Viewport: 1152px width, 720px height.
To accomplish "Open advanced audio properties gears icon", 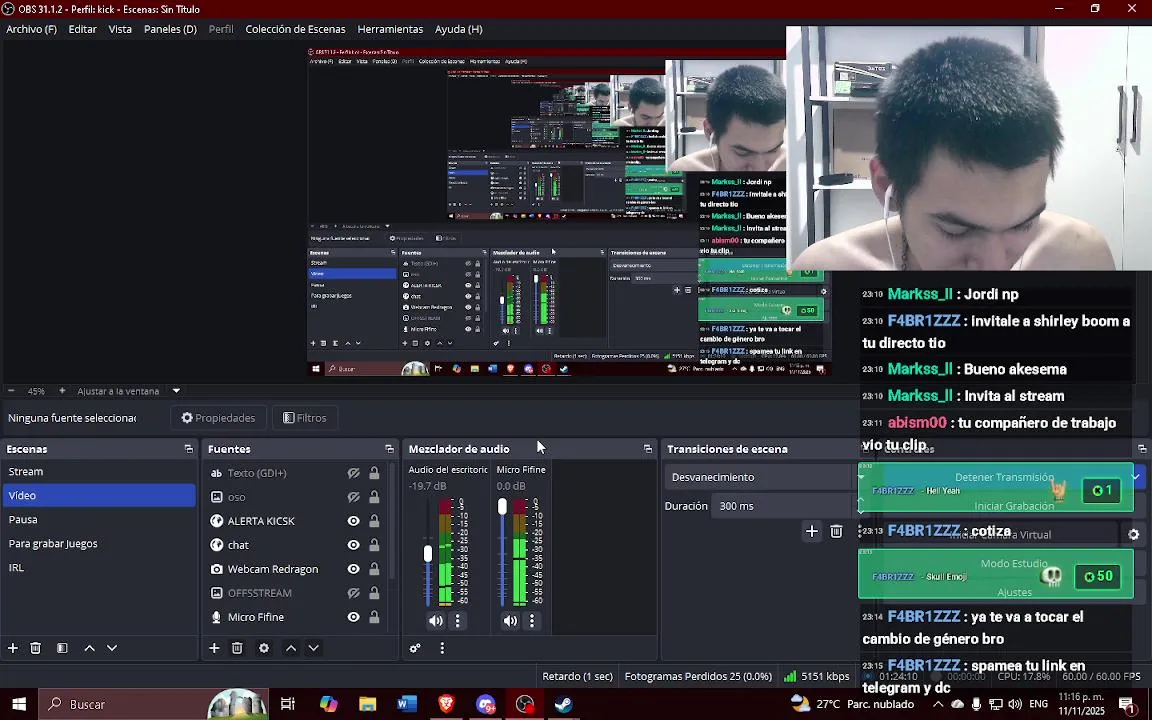I will tap(415, 648).
